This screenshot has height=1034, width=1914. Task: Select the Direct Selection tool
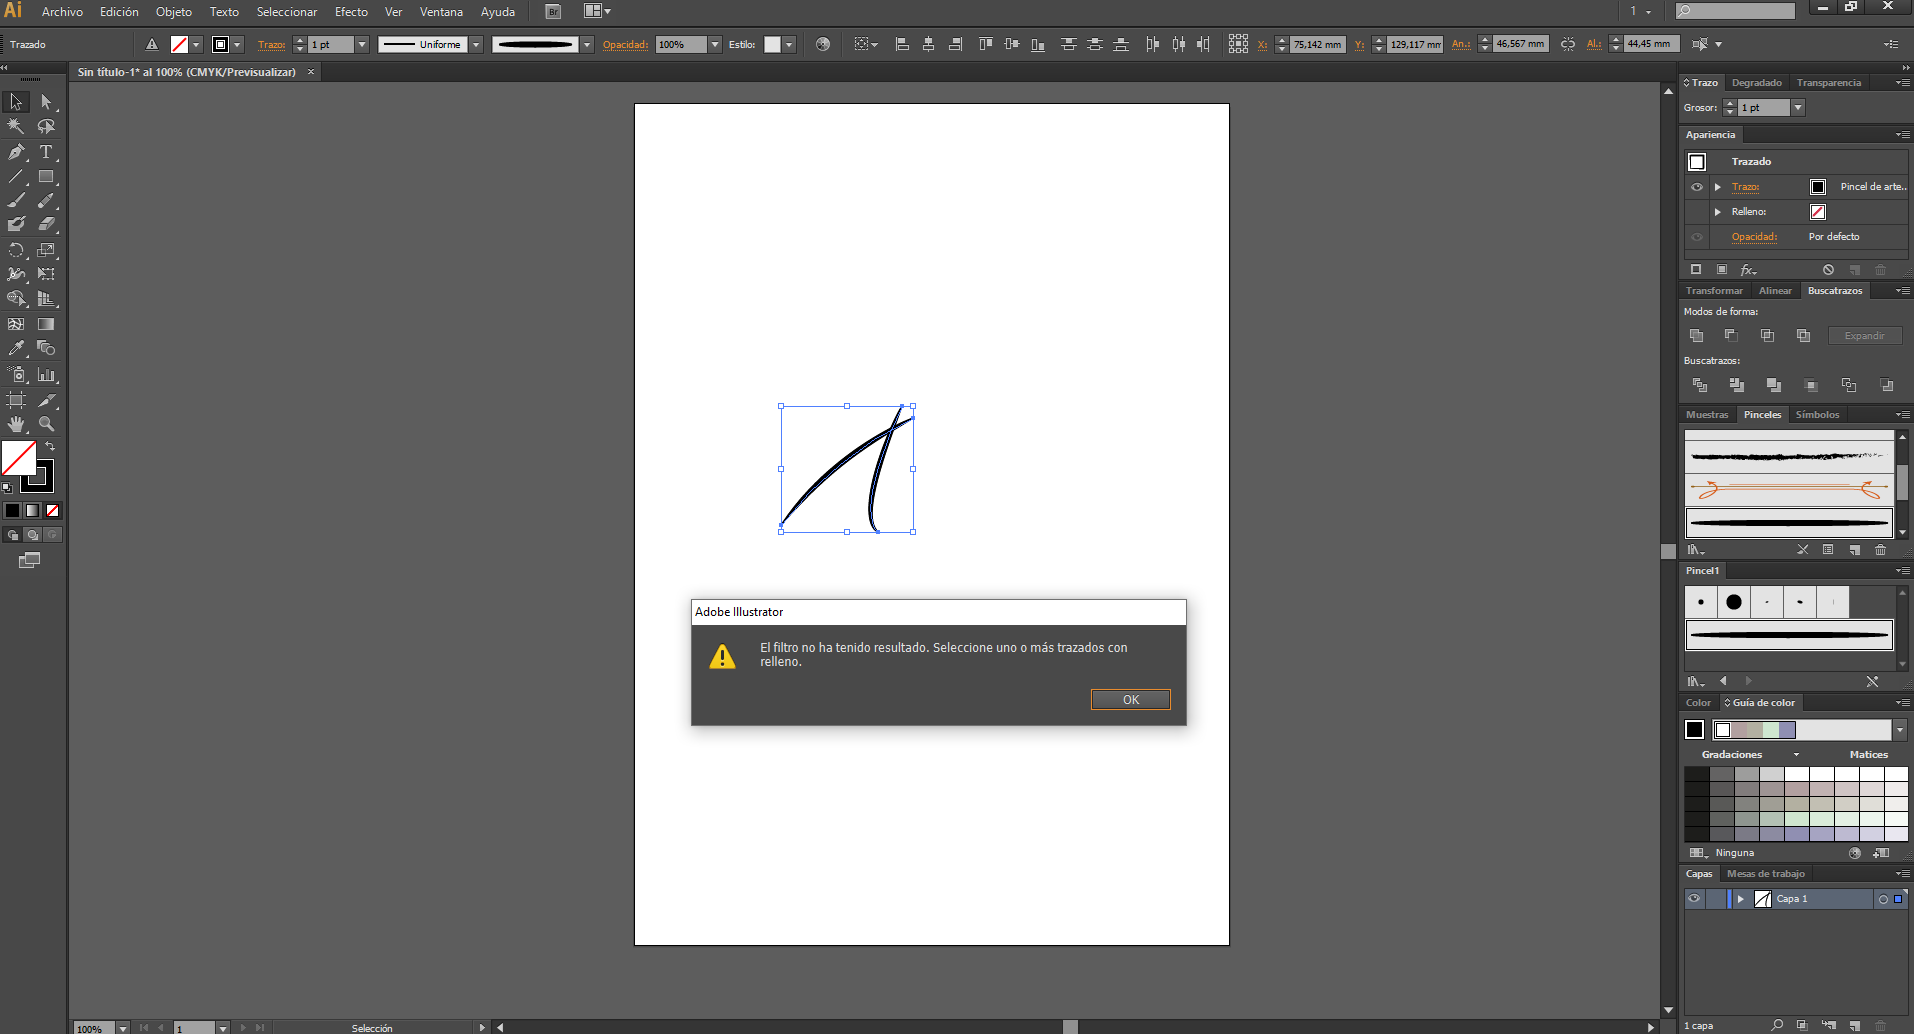(x=46, y=102)
